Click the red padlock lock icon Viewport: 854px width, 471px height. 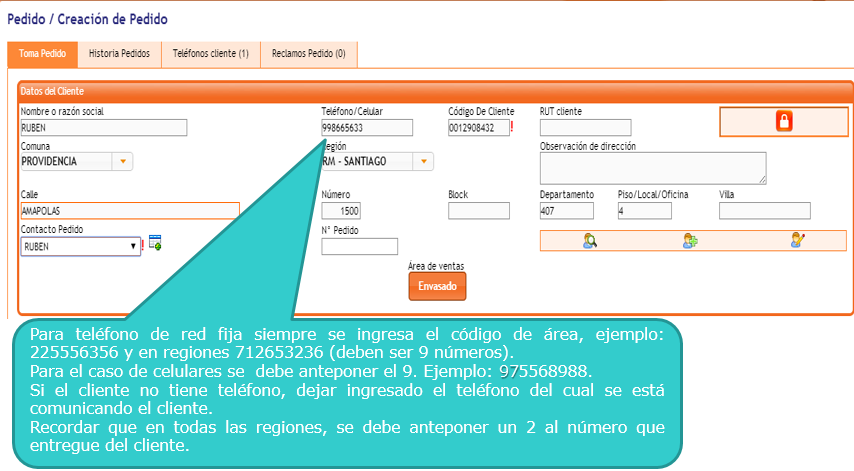pyautogui.click(x=784, y=121)
